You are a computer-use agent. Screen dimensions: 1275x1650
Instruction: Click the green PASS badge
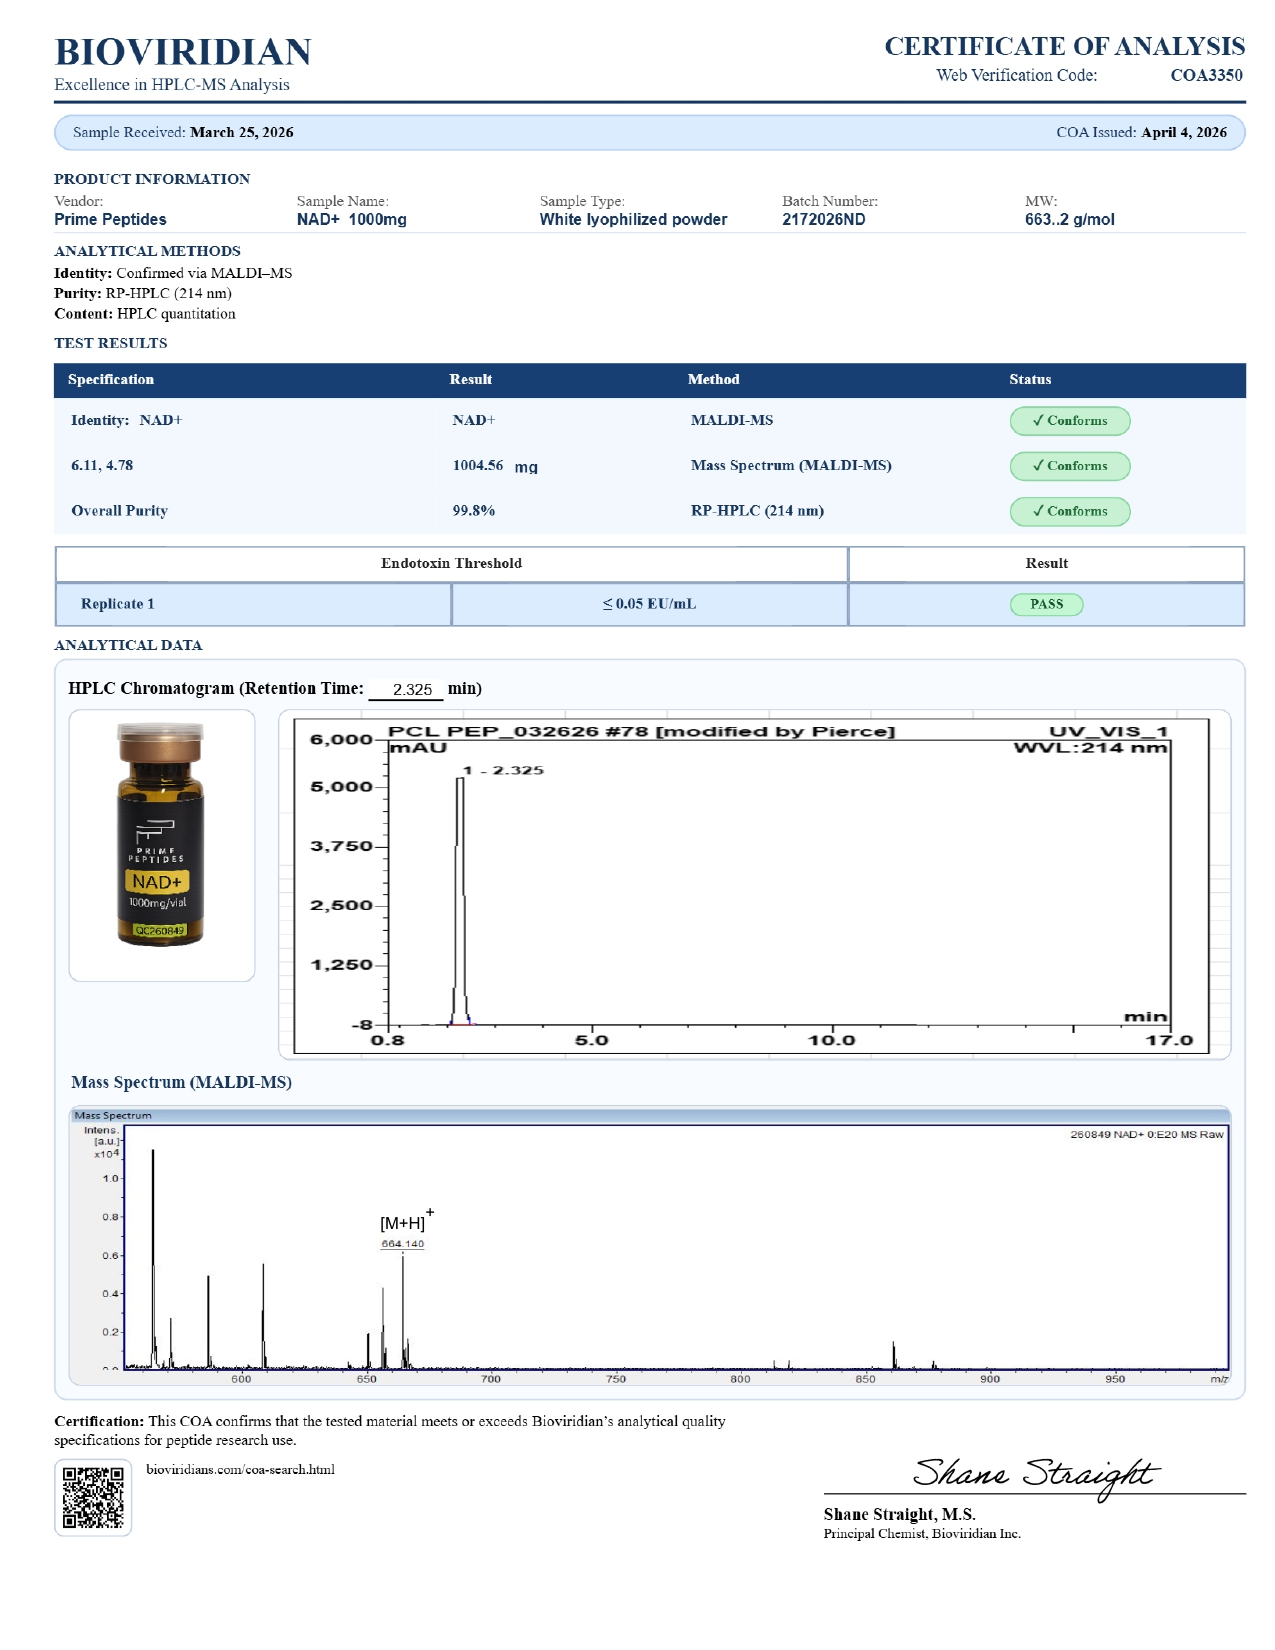pos(1046,604)
